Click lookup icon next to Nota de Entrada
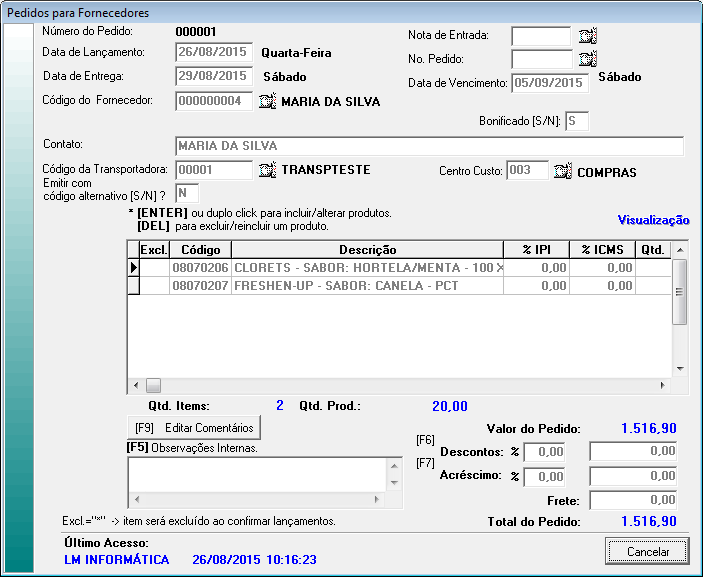Image resolution: width=703 pixels, height=577 pixels. (587, 36)
